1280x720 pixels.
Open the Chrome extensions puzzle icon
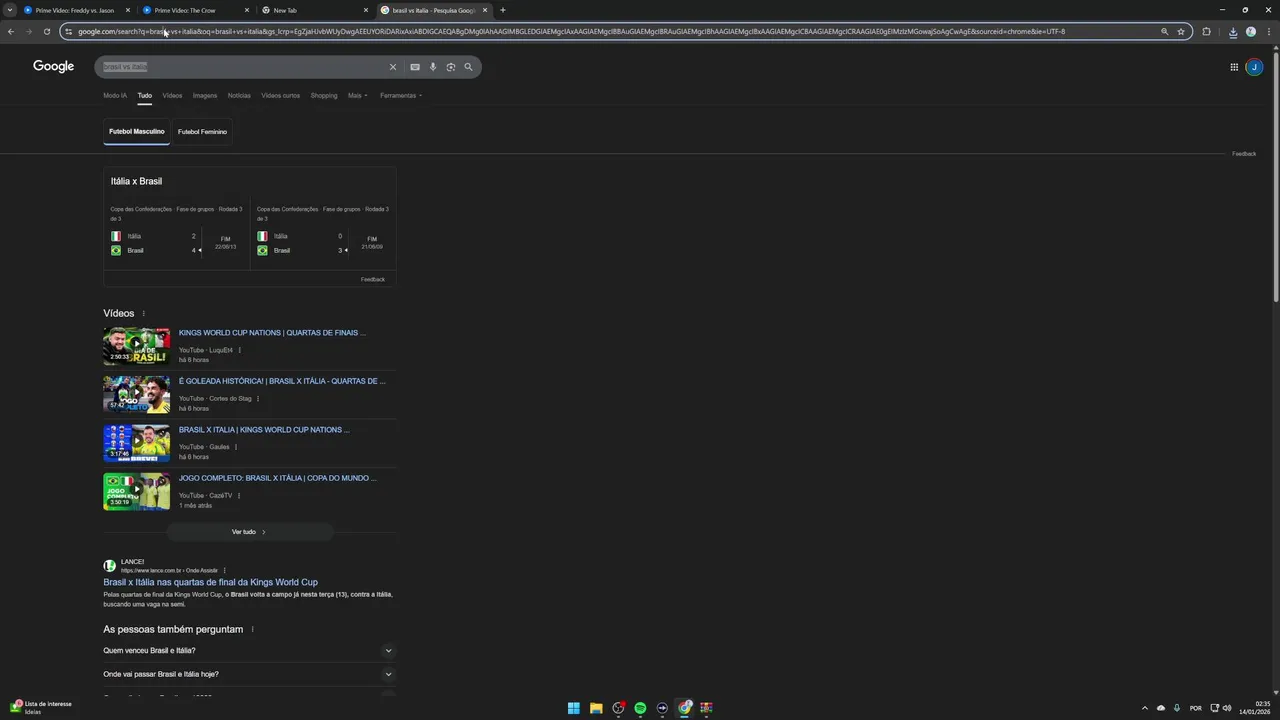1206,31
